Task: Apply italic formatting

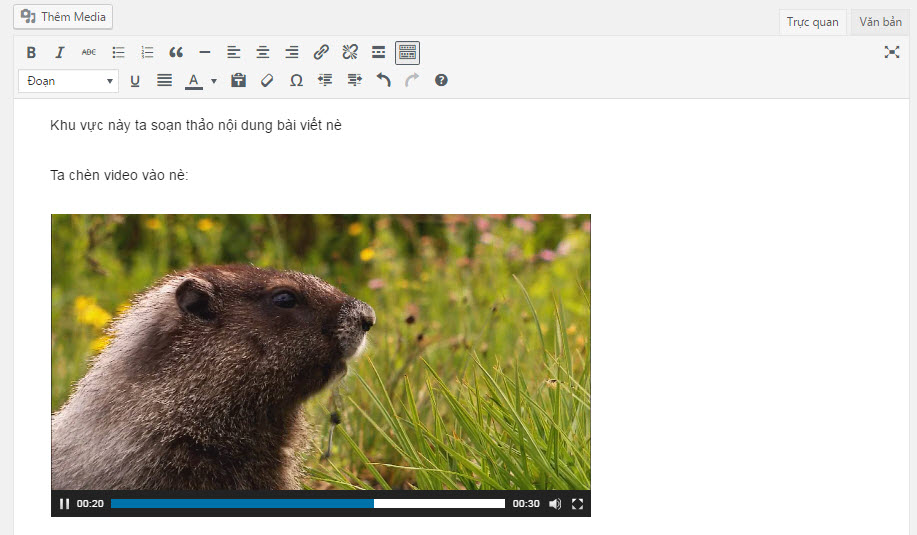Action: click(x=60, y=53)
